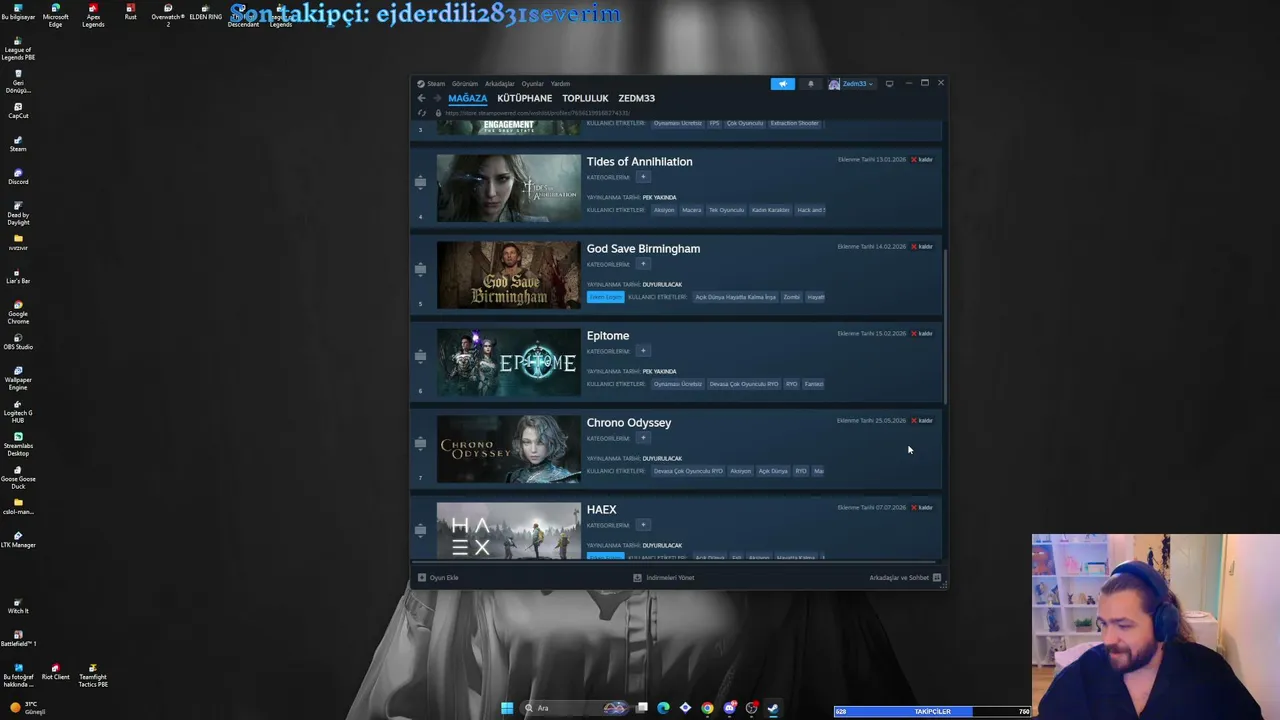Image resolution: width=1280 pixels, height=720 pixels.
Task: Click the Extraction Shooter tag
Action: click(x=795, y=123)
